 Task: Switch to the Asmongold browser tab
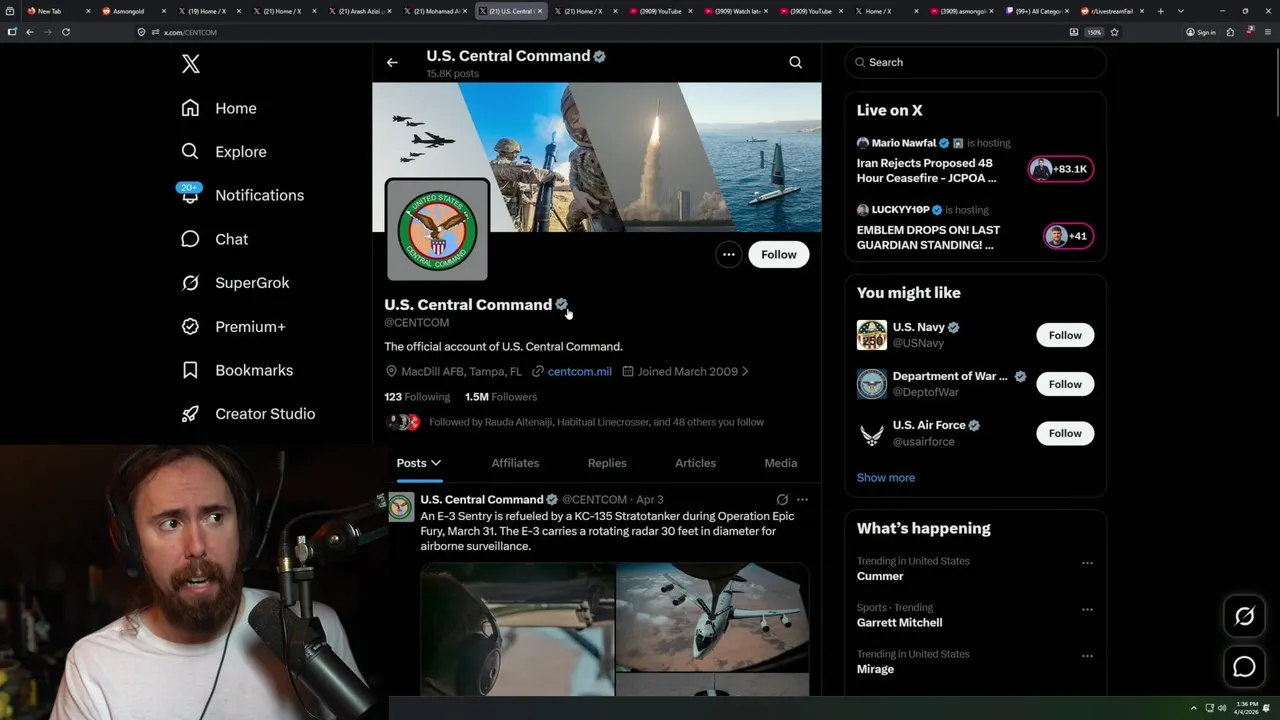tap(134, 11)
